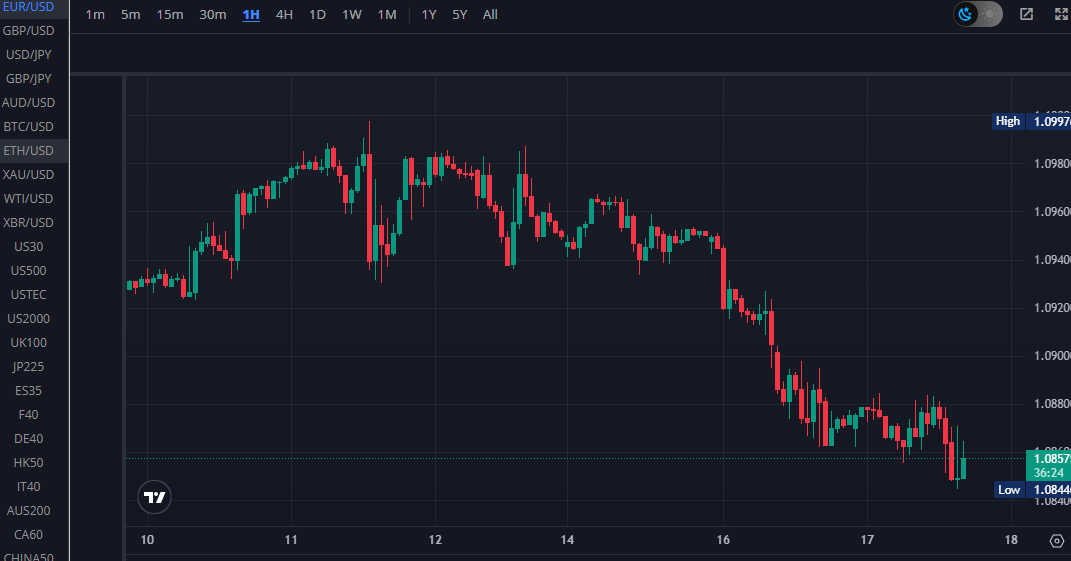This screenshot has height=561, width=1071.
Task: Load the XAU/USD gold chart
Action: tap(28, 174)
